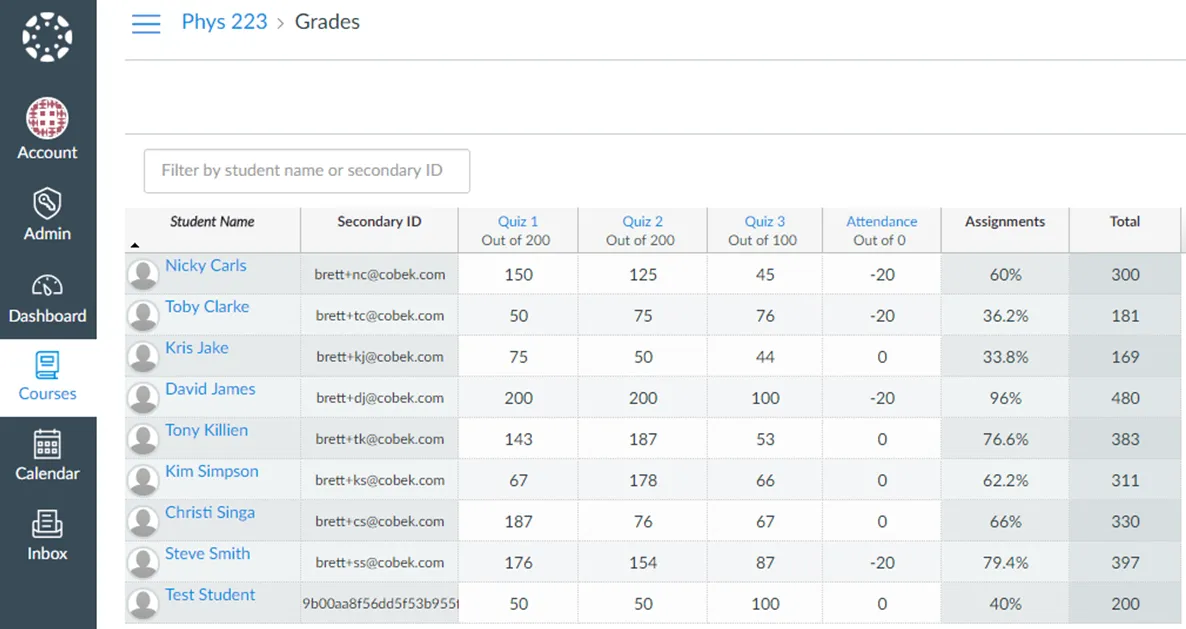Viewport: 1186px width, 629px height.
Task: Click Steve Smith's avatar icon
Action: coord(143,562)
